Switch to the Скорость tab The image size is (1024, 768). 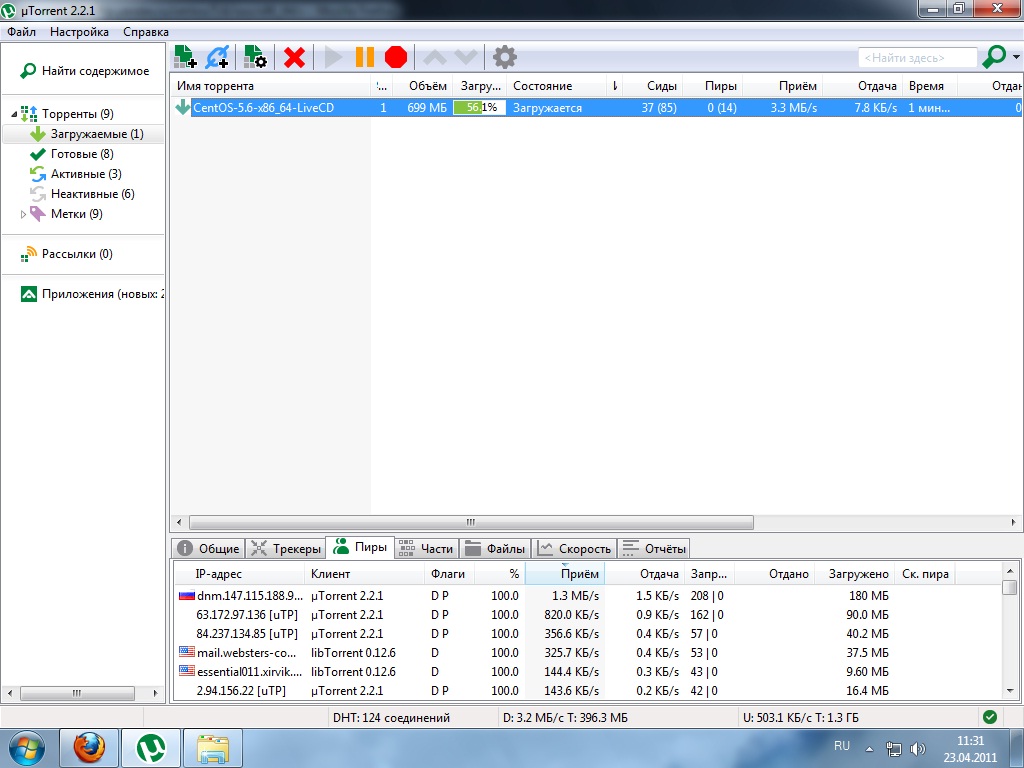(574, 549)
